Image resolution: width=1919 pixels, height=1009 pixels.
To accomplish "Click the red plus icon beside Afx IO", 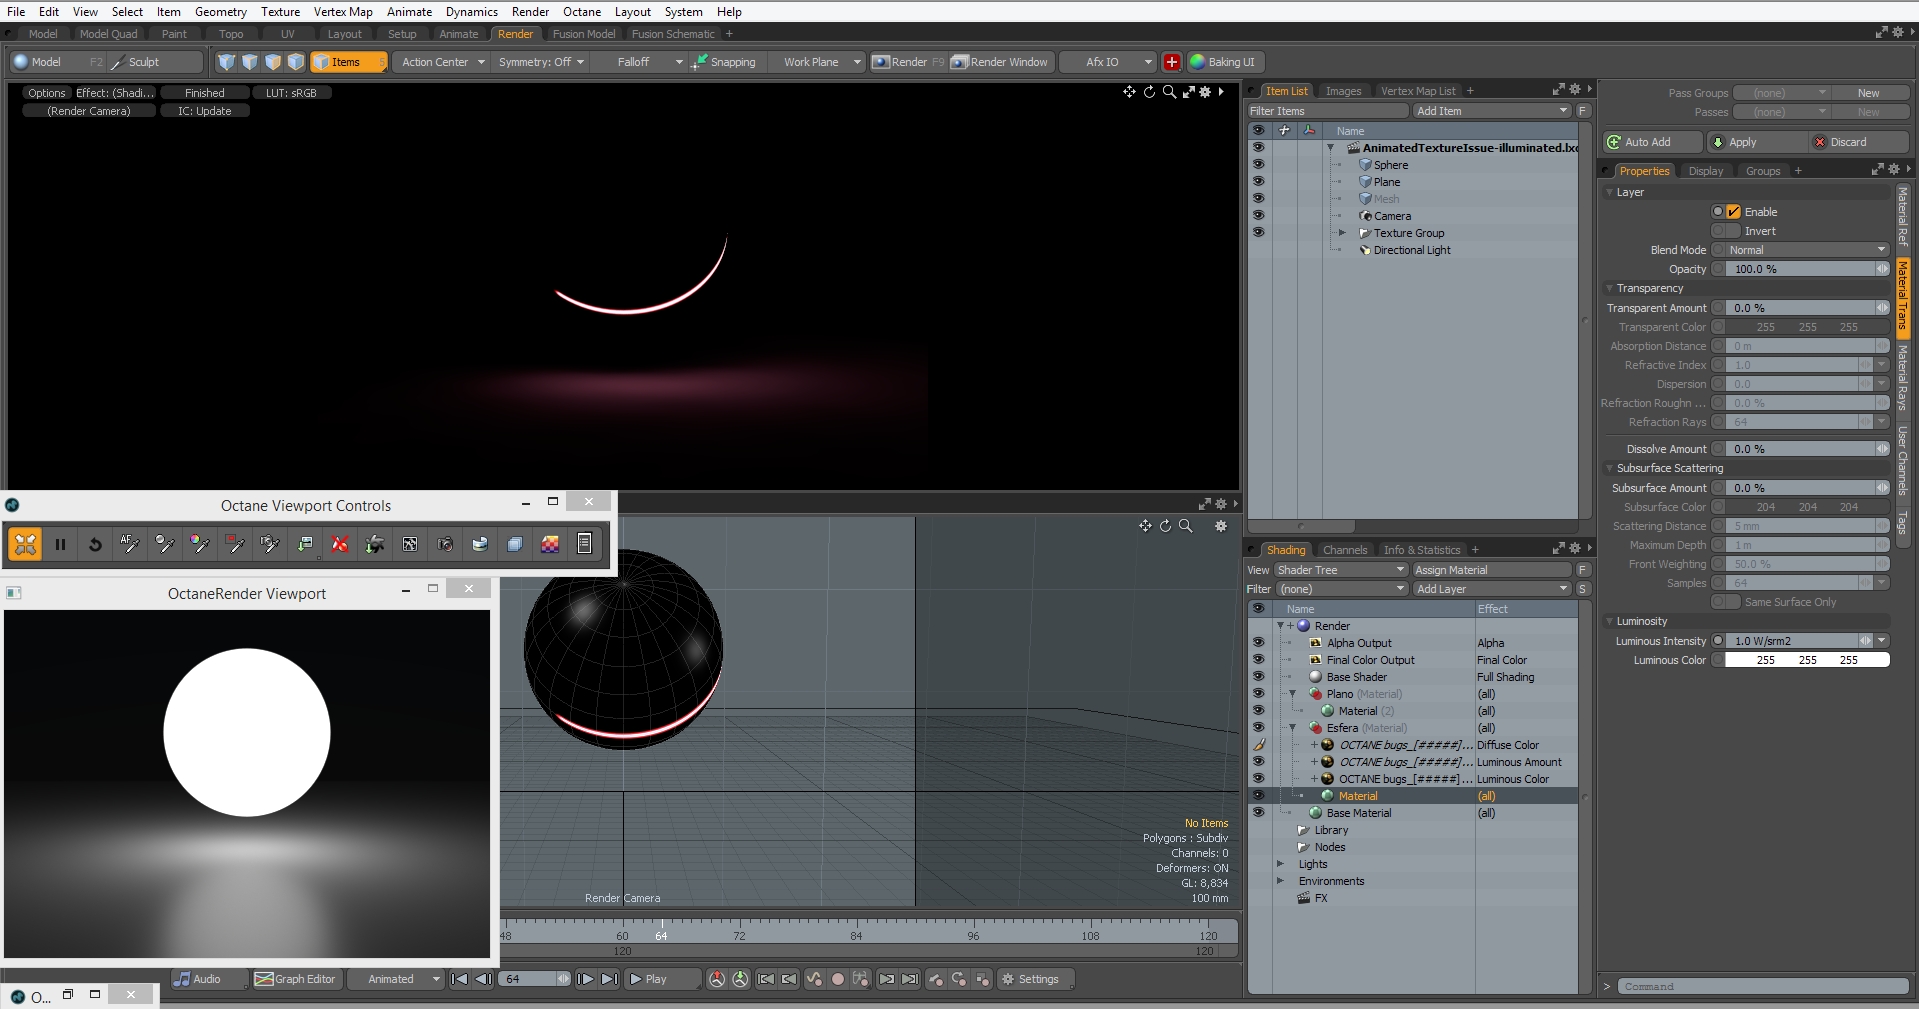I will coord(1172,62).
